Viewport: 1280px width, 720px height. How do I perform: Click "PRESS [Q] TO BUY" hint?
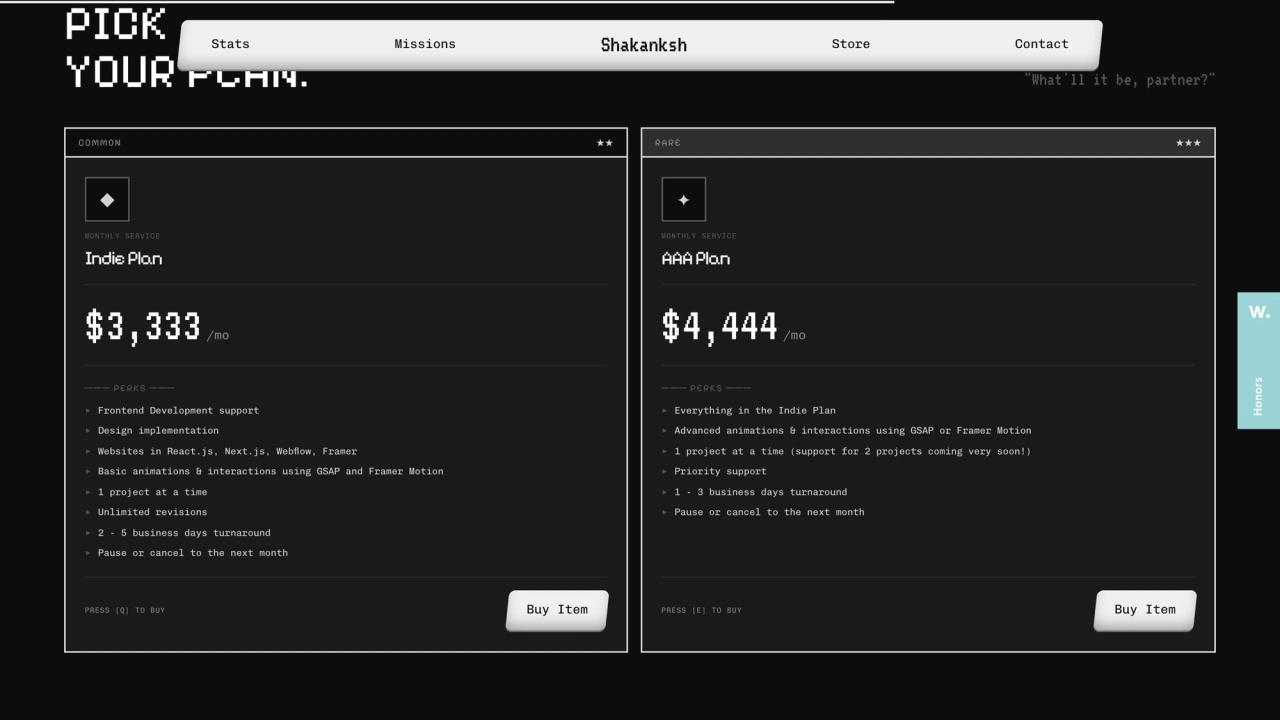pyautogui.click(x=125, y=610)
